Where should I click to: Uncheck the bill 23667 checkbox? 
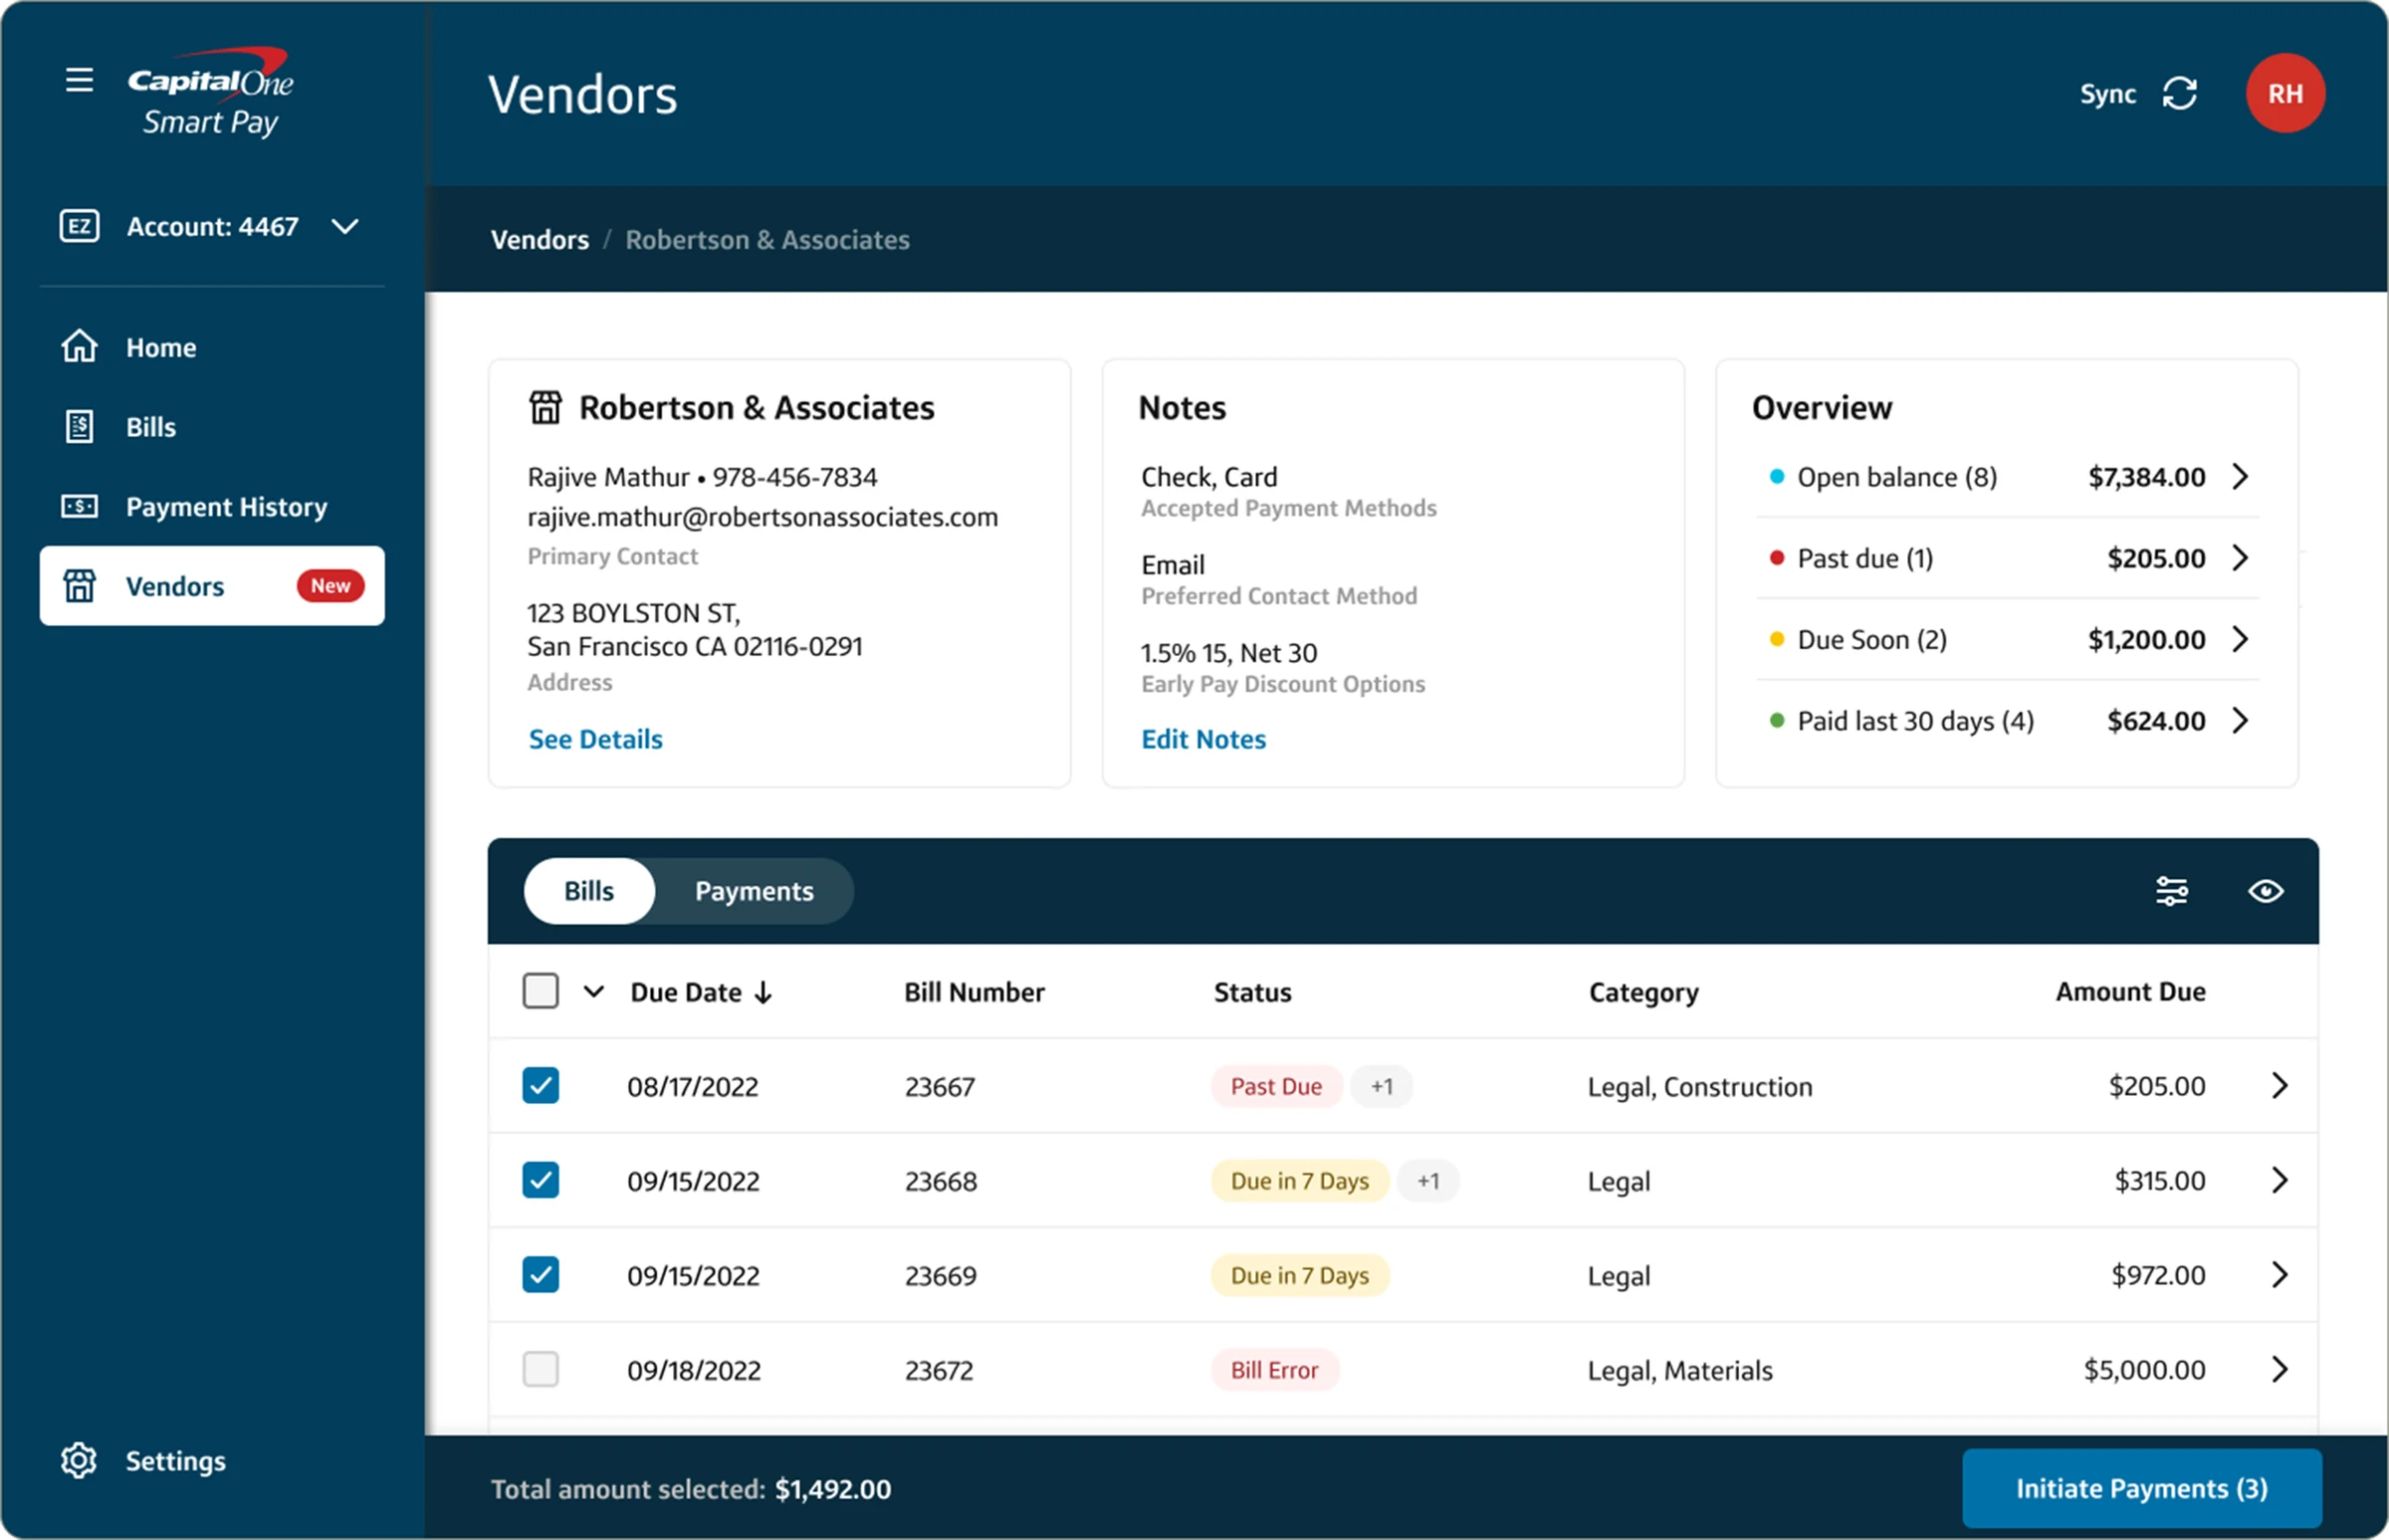[540, 1086]
